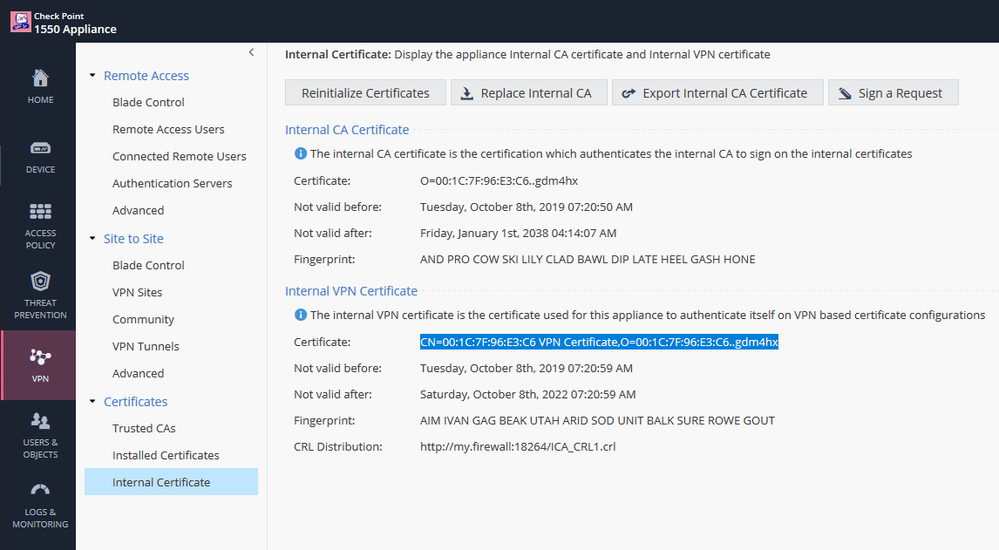Open Connected Remote Users page
The image size is (999, 550).
pos(179,156)
